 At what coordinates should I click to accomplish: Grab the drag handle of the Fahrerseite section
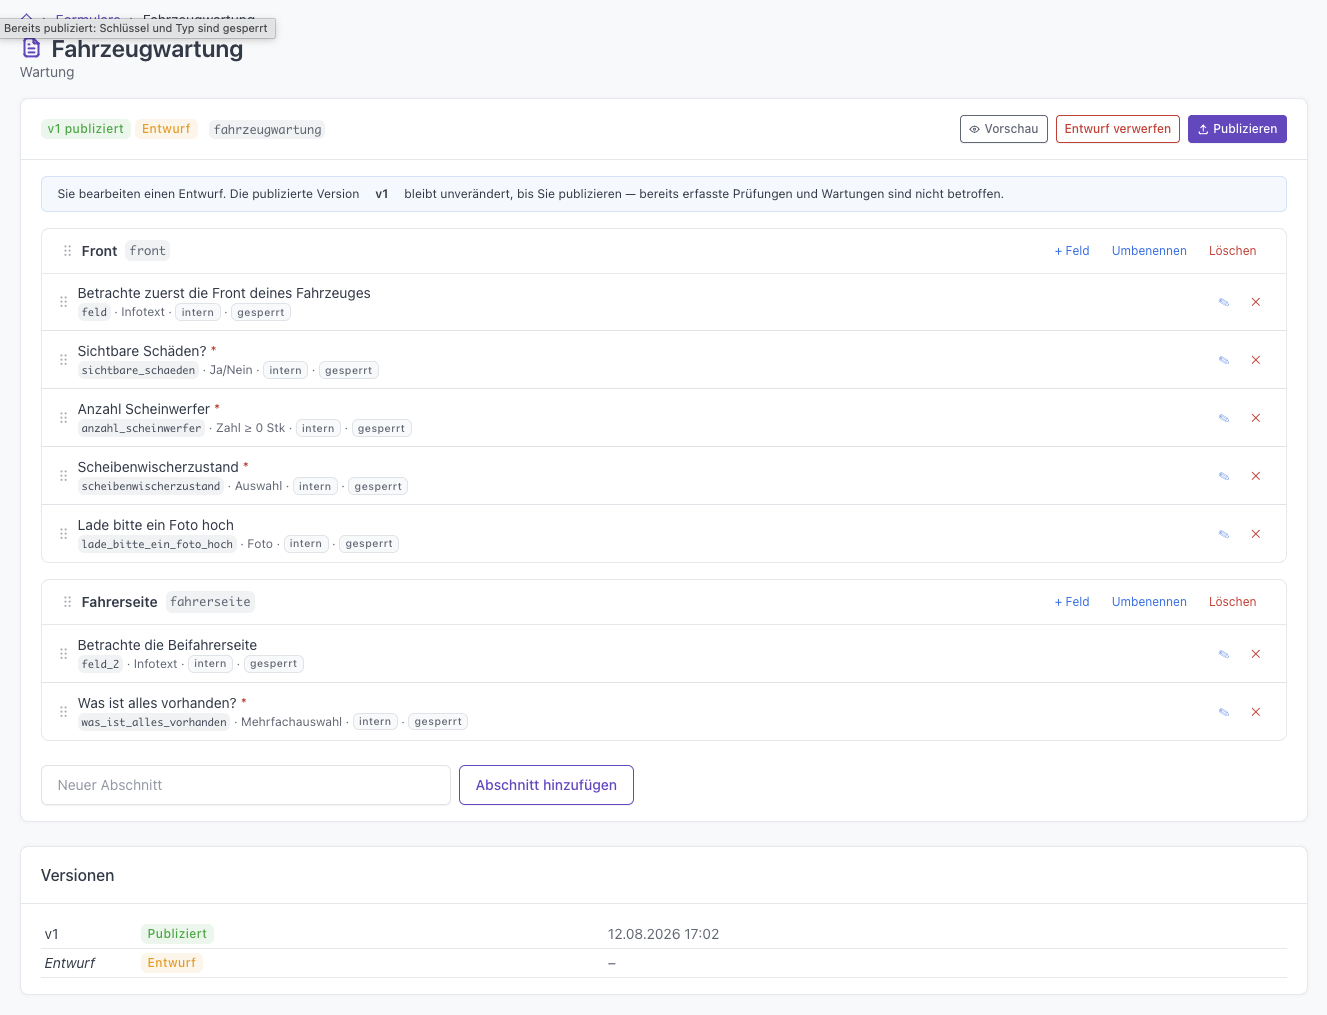(67, 602)
